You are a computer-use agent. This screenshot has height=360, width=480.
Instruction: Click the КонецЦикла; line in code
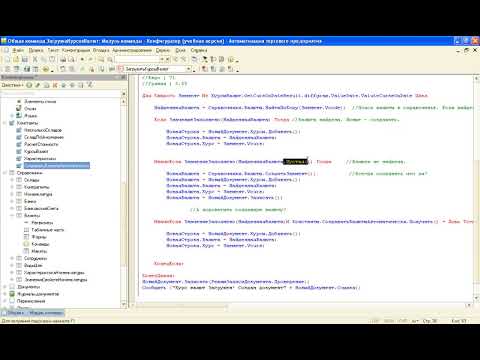click(158, 276)
